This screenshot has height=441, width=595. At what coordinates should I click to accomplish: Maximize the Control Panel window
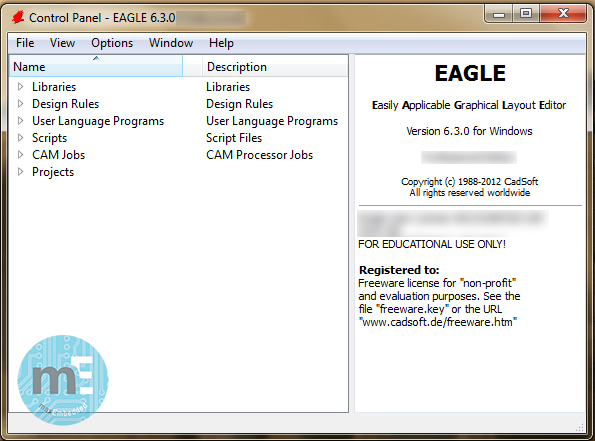click(526, 14)
